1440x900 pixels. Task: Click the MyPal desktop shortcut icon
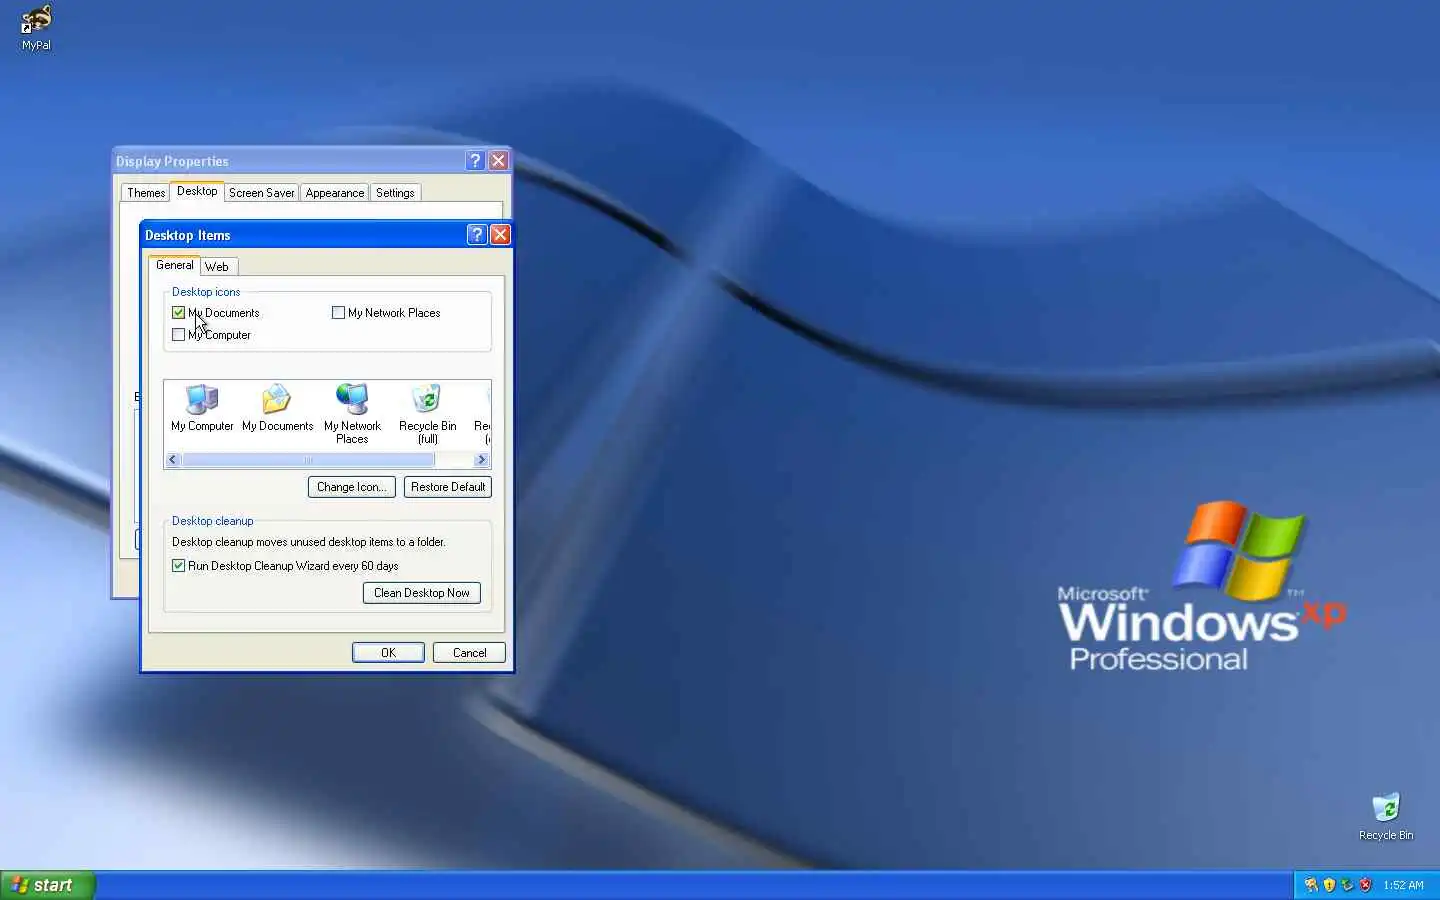pos(36,28)
